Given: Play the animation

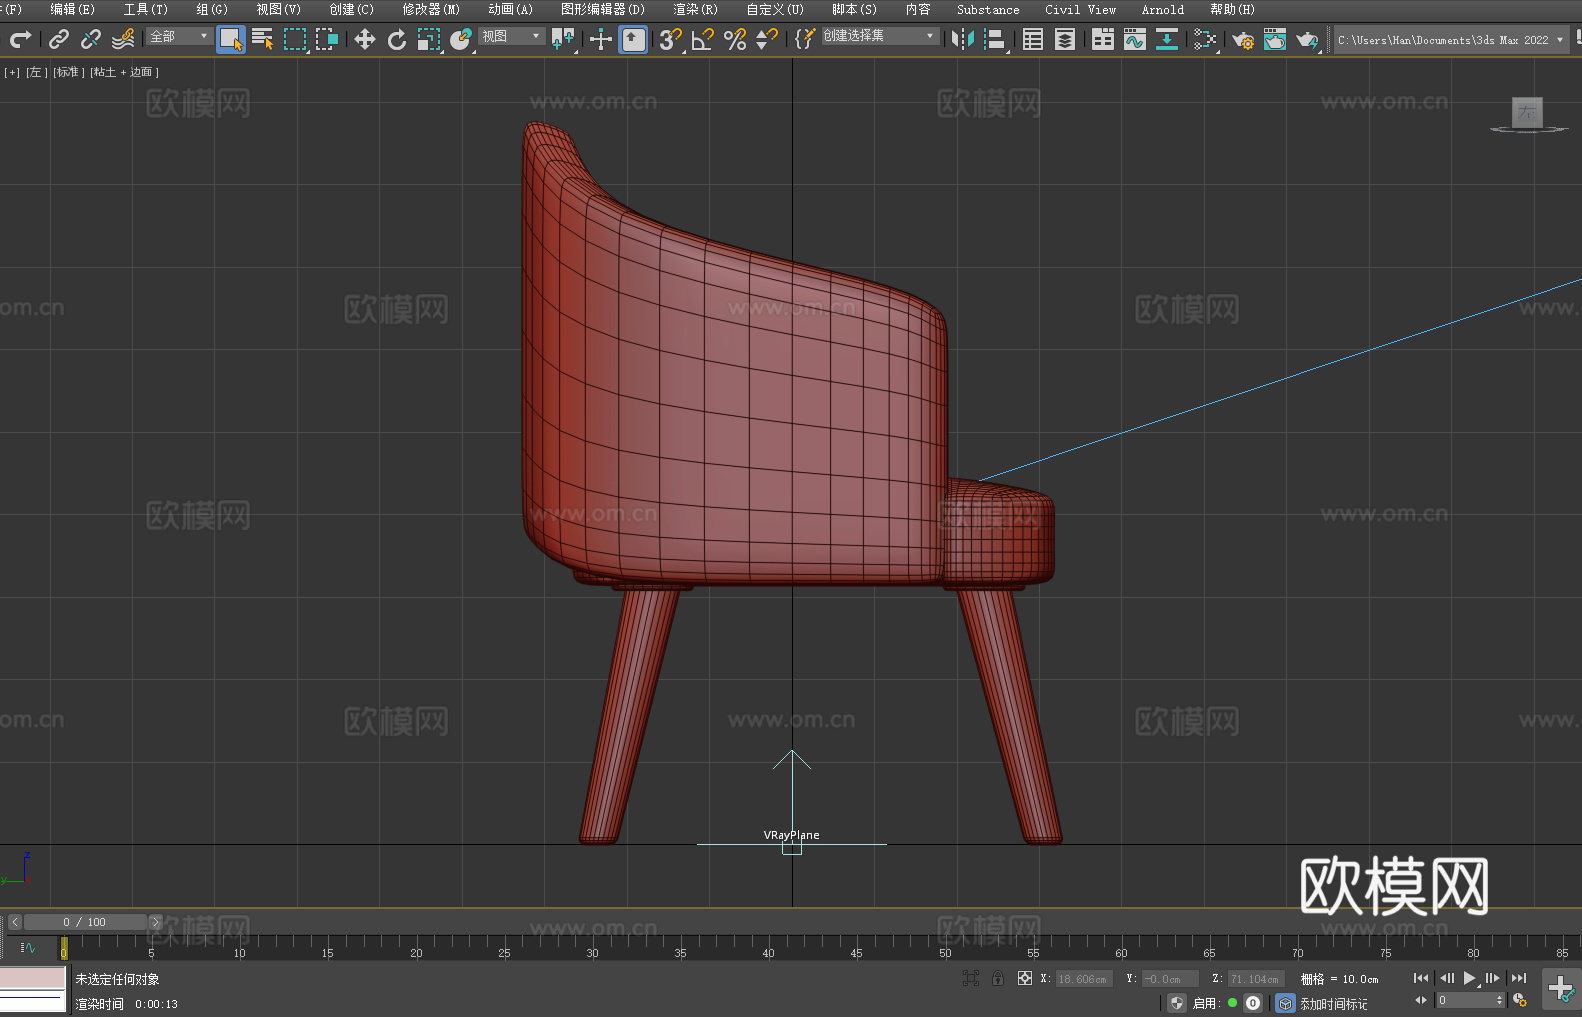Looking at the screenshot, I should pyautogui.click(x=1469, y=978).
